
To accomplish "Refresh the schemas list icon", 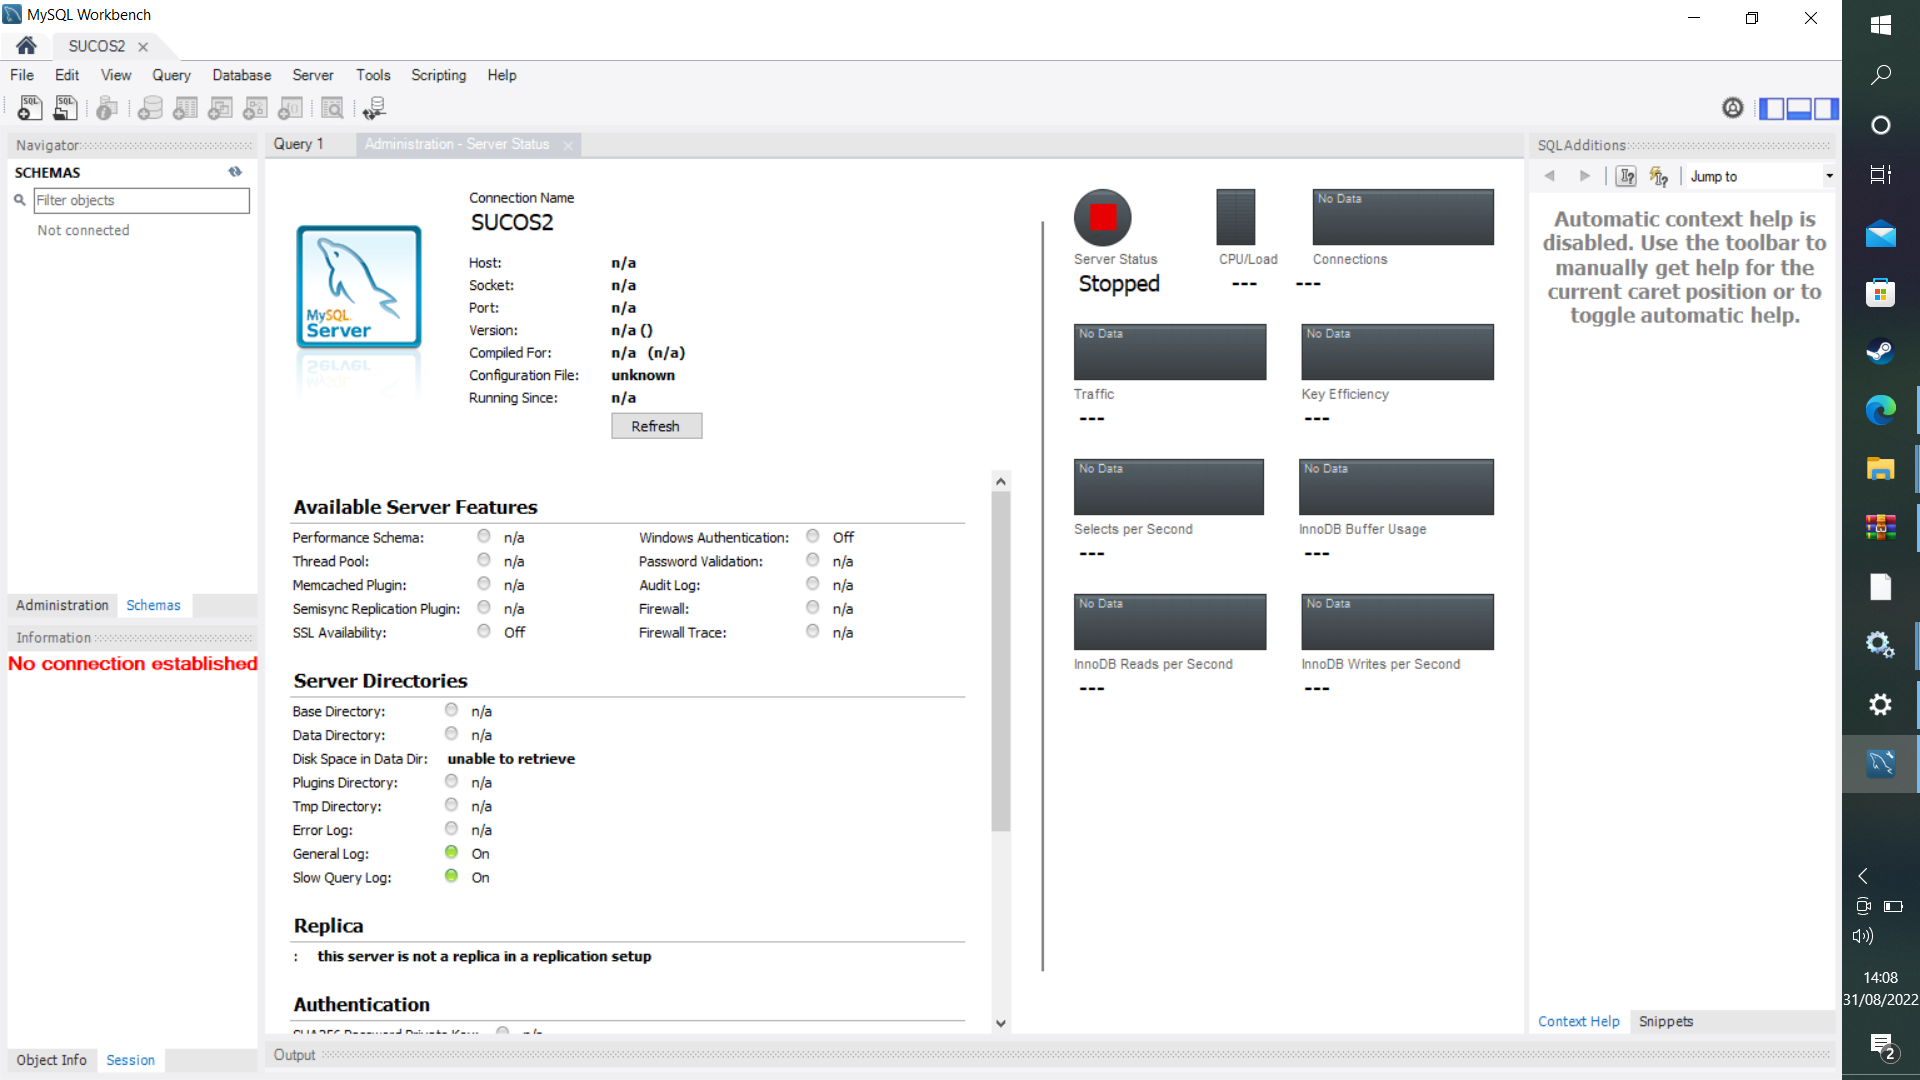I will tap(235, 172).
